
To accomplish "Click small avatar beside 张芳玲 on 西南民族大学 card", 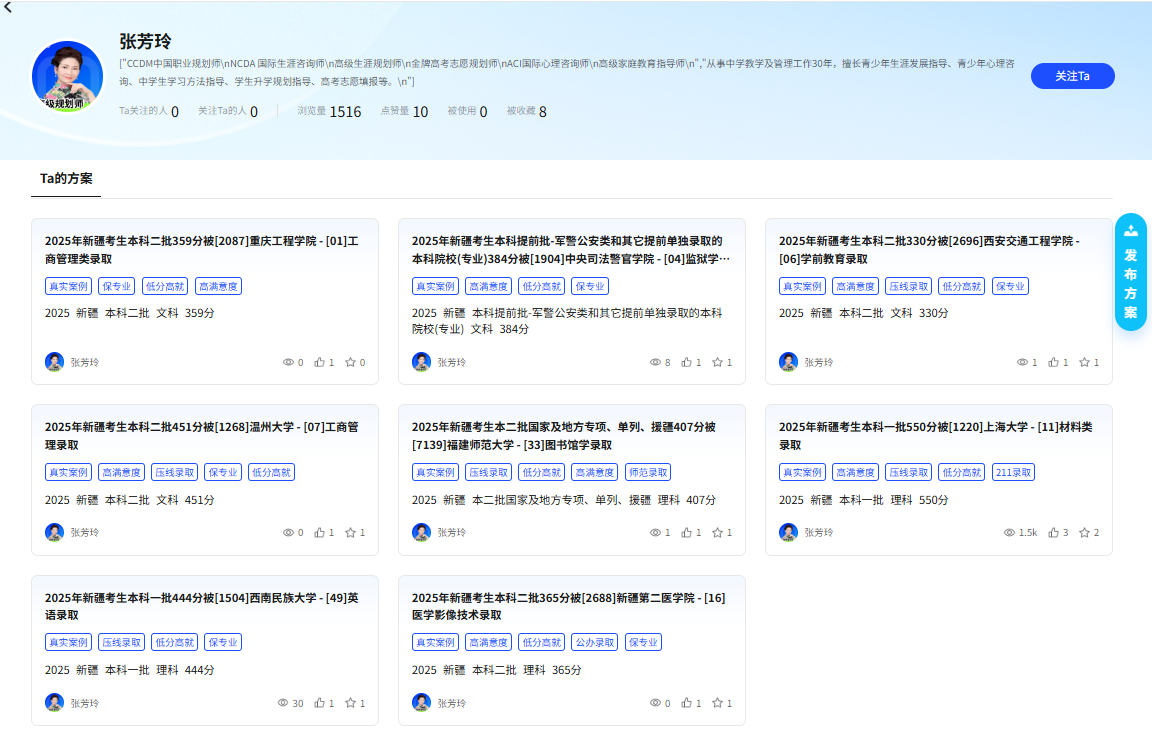I will [x=53, y=703].
